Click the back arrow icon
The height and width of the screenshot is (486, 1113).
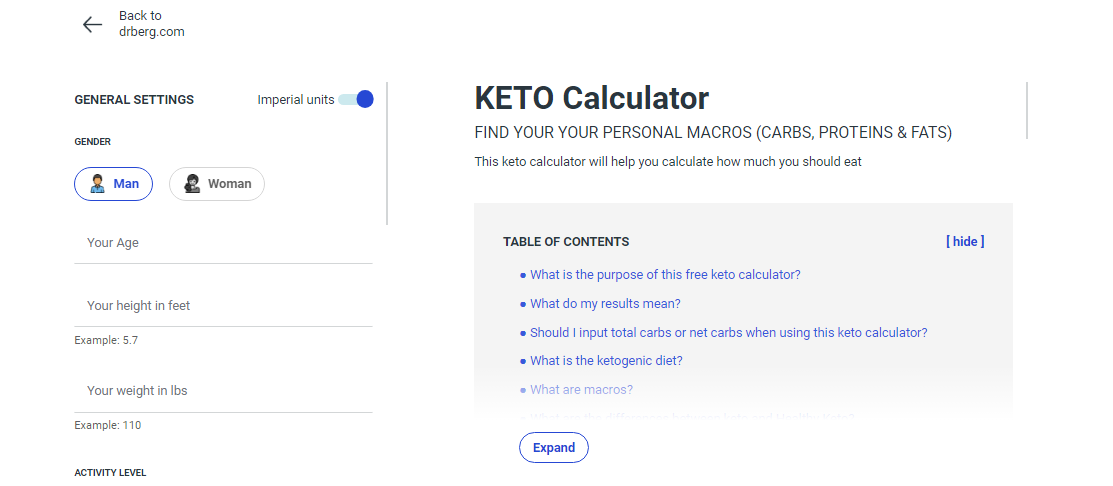[93, 25]
